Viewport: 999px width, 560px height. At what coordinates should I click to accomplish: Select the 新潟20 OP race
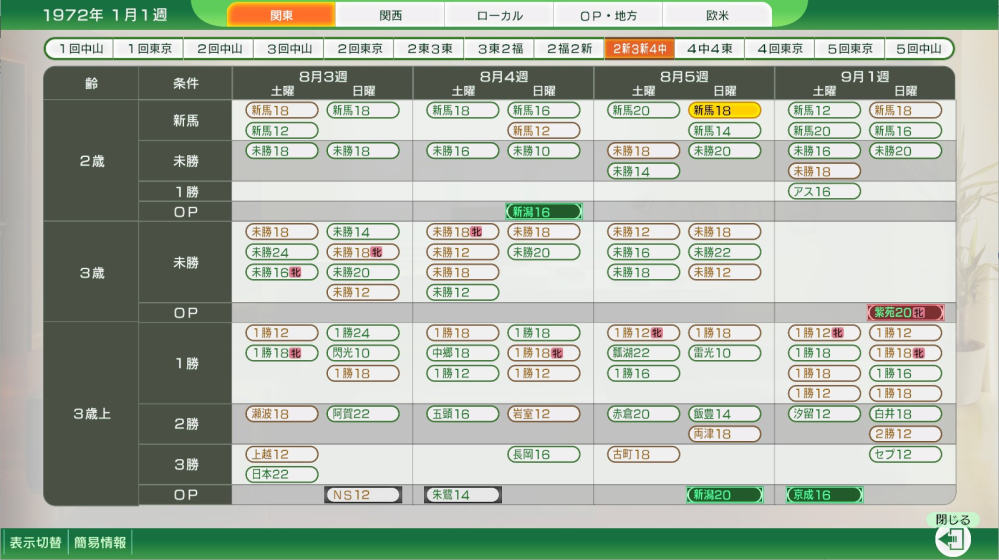[724, 494]
